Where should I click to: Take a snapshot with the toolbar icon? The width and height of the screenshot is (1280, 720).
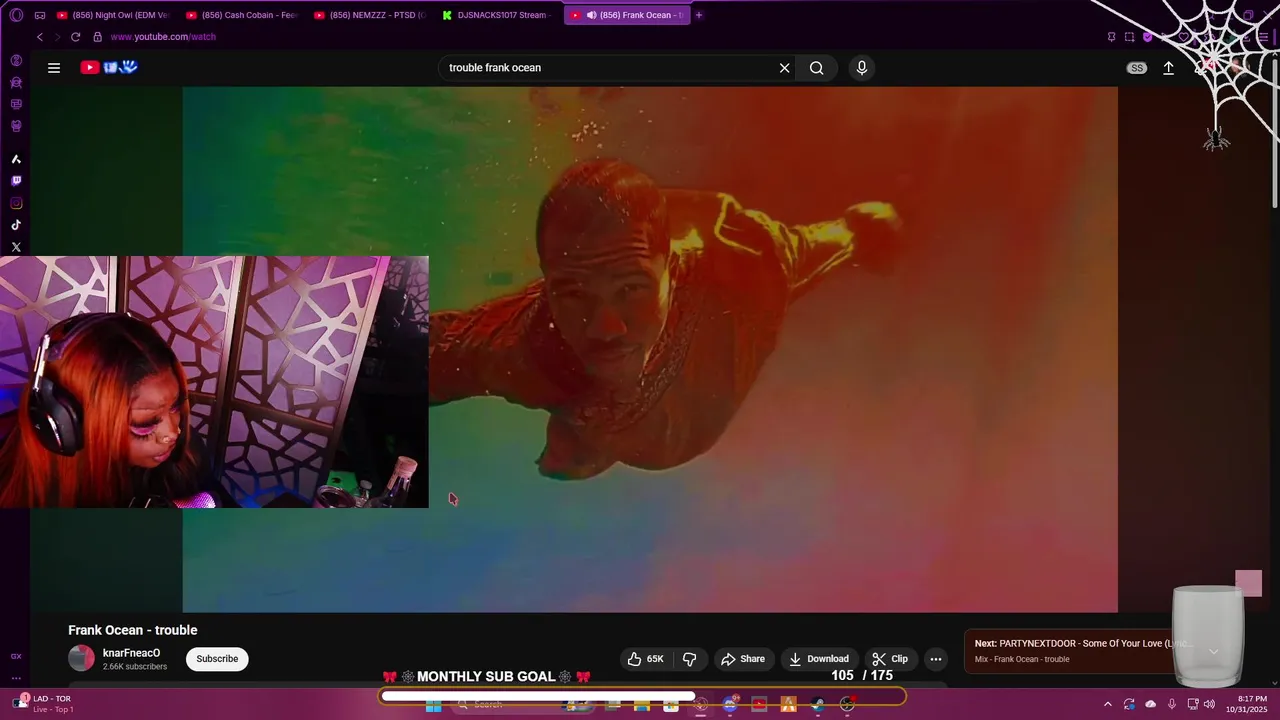(x=1129, y=37)
